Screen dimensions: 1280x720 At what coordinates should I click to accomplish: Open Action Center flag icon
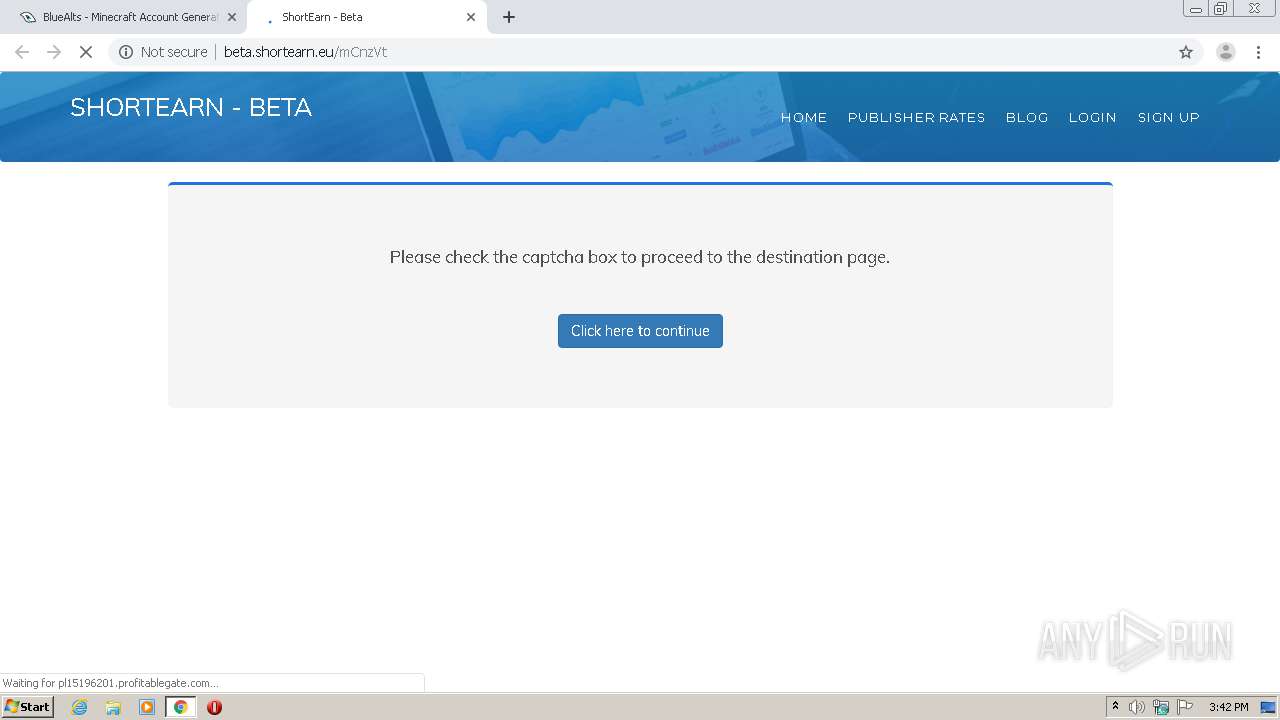[1185, 707]
